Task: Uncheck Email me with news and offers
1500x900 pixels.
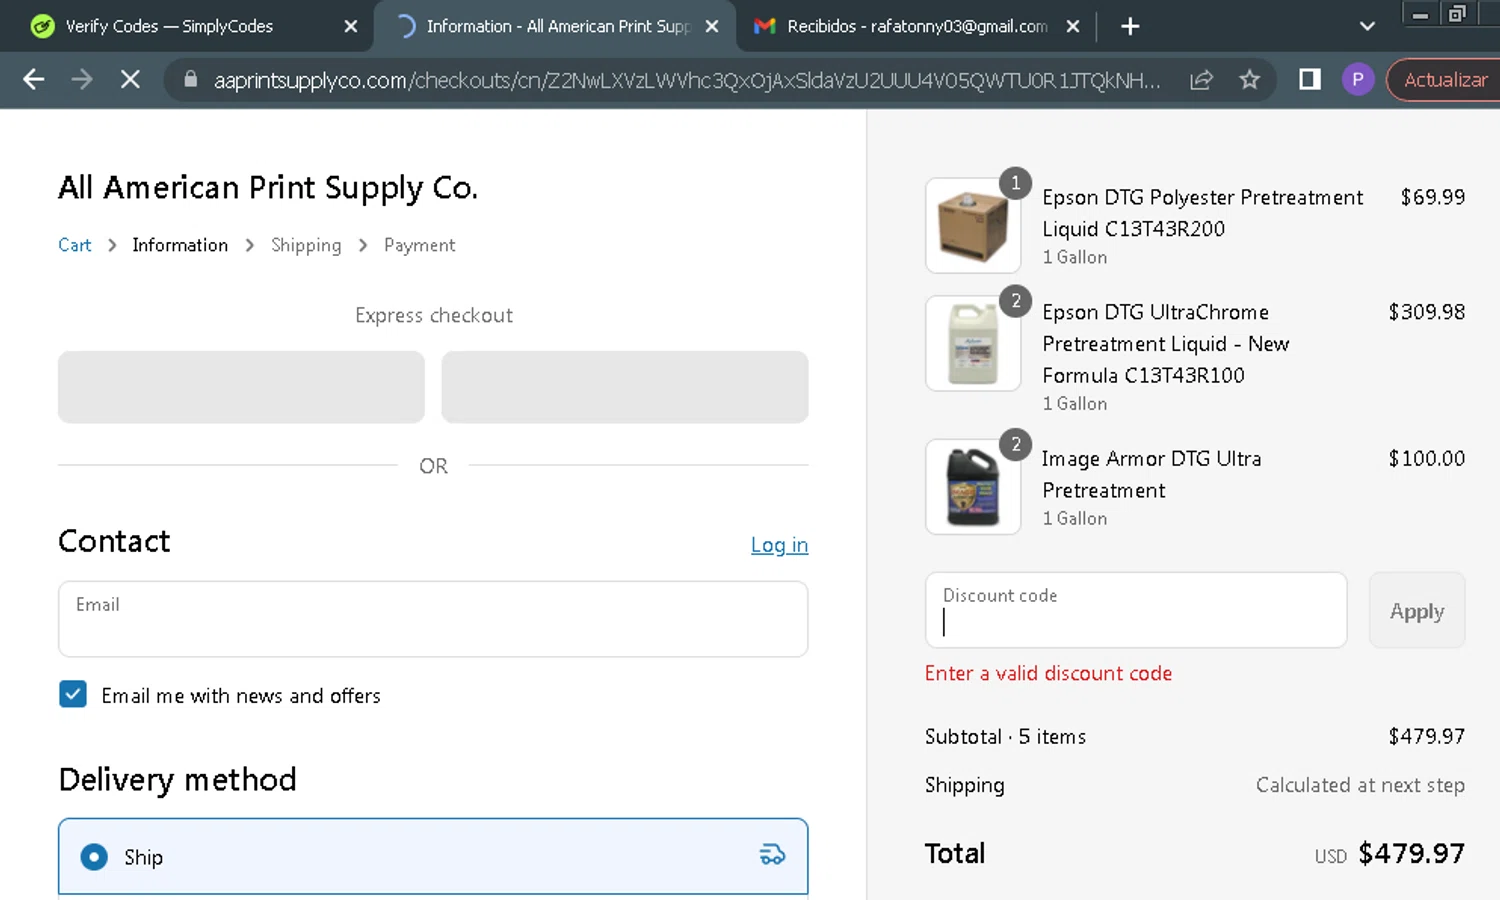Action: coord(73,694)
